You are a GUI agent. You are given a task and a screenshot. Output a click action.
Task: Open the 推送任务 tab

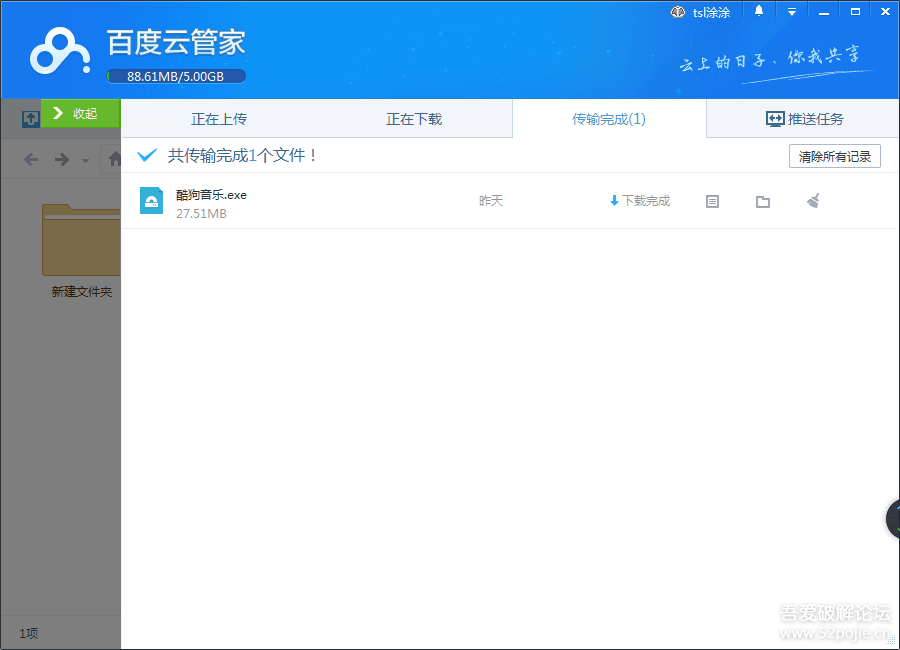click(x=804, y=119)
